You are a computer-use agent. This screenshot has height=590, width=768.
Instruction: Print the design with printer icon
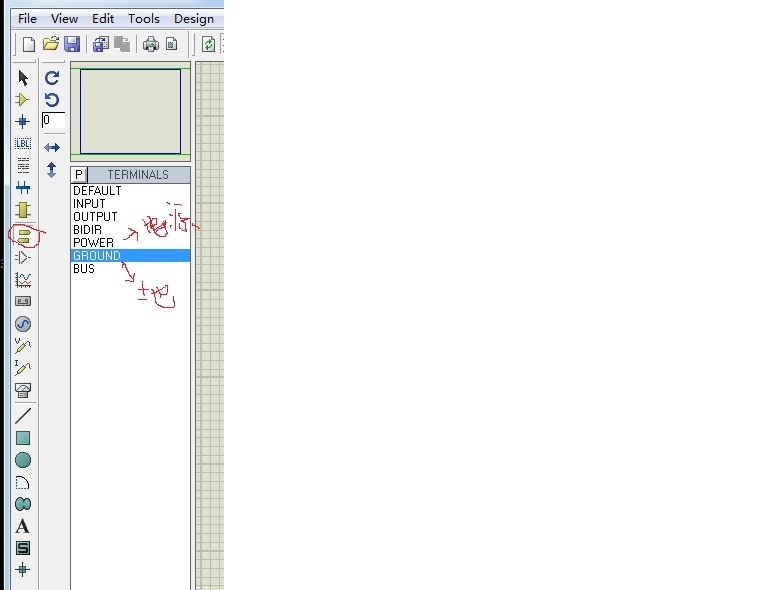point(150,44)
